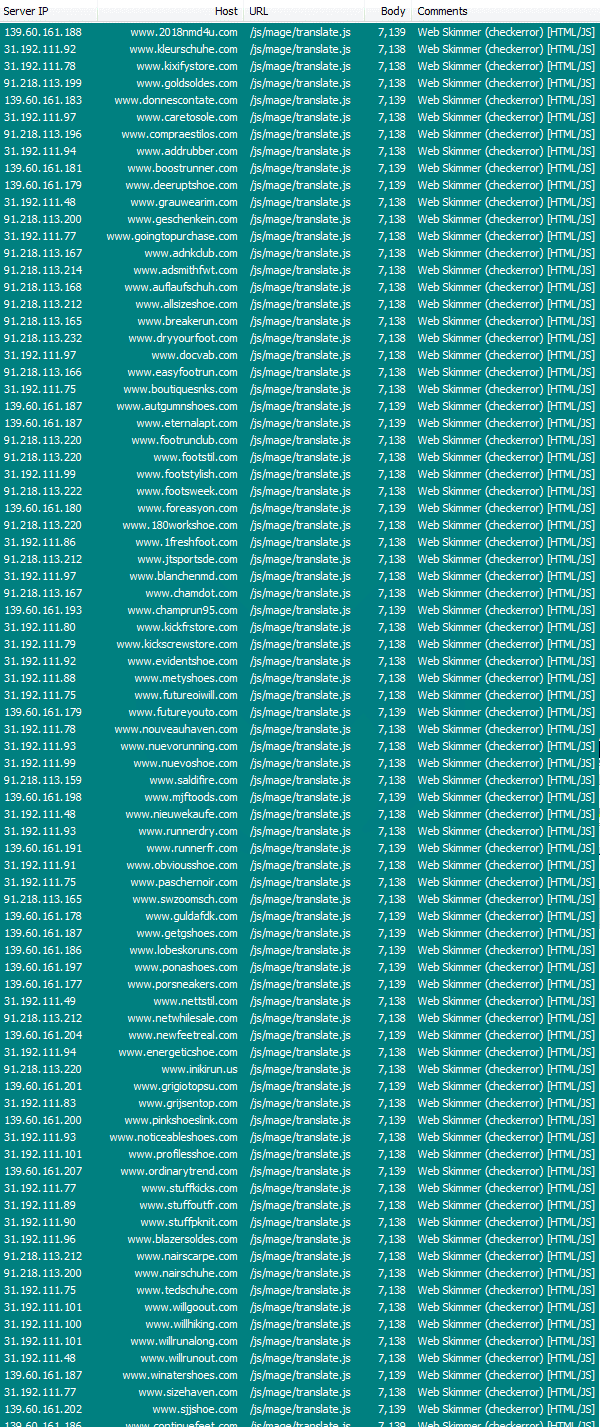Click www.lobeskoruns.com host
This screenshot has height=1427, width=600.
183,950
